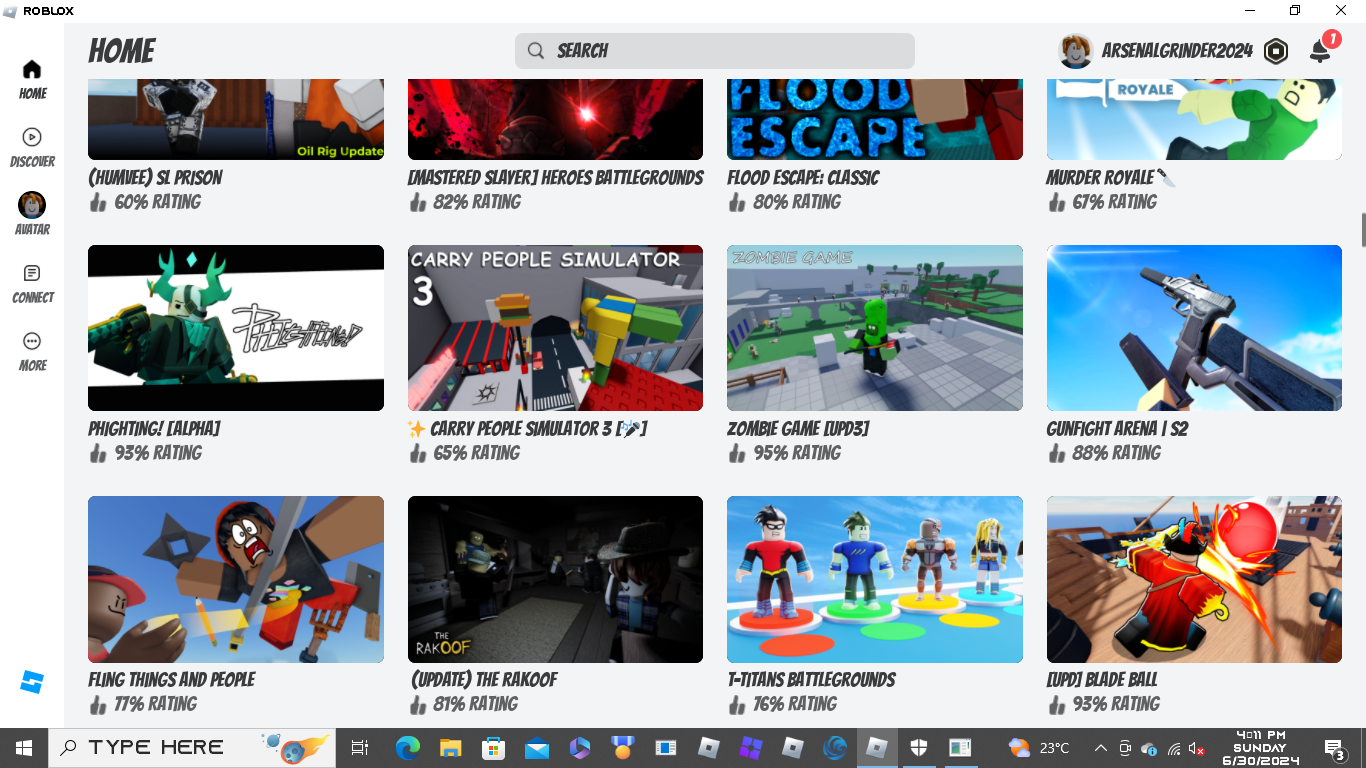Click the "Fling Things and People" title

coord(172,680)
